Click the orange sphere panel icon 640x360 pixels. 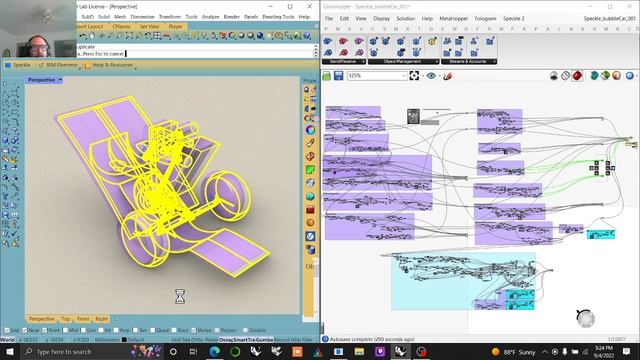pyautogui.click(x=310, y=222)
